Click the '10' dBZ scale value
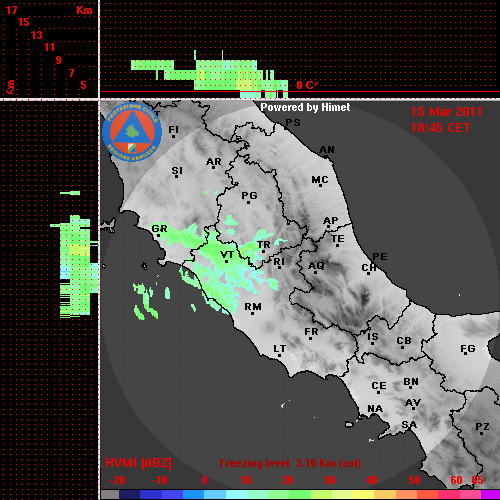Screen dimensions: 500x500 [246, 480]
